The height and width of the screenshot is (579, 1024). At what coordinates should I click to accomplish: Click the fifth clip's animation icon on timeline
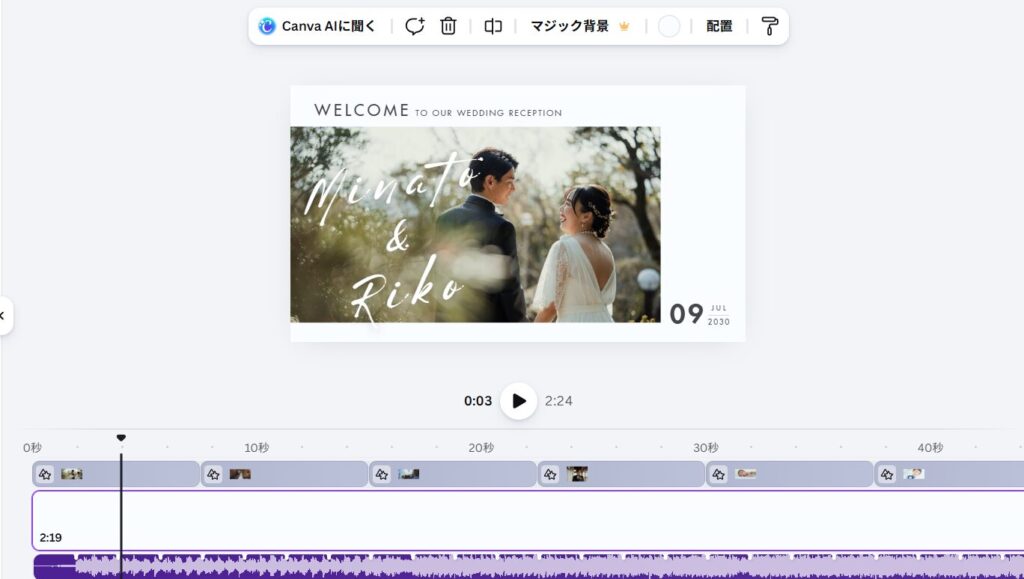click(719, 474)
